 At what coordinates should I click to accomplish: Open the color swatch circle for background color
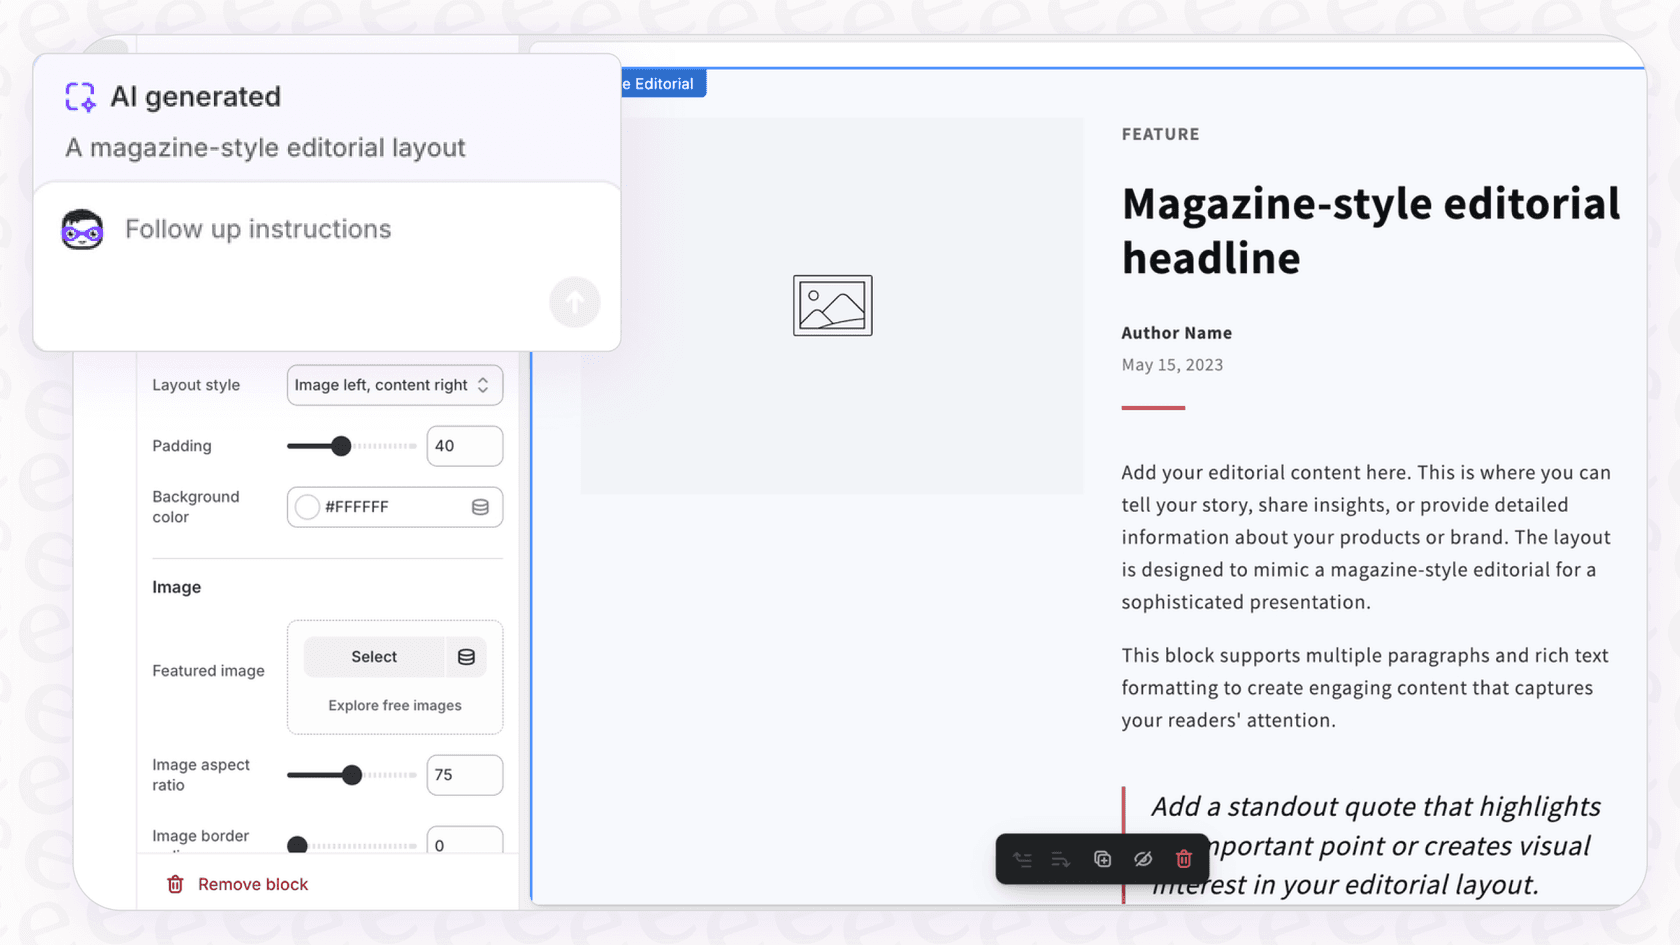[308, 507]
